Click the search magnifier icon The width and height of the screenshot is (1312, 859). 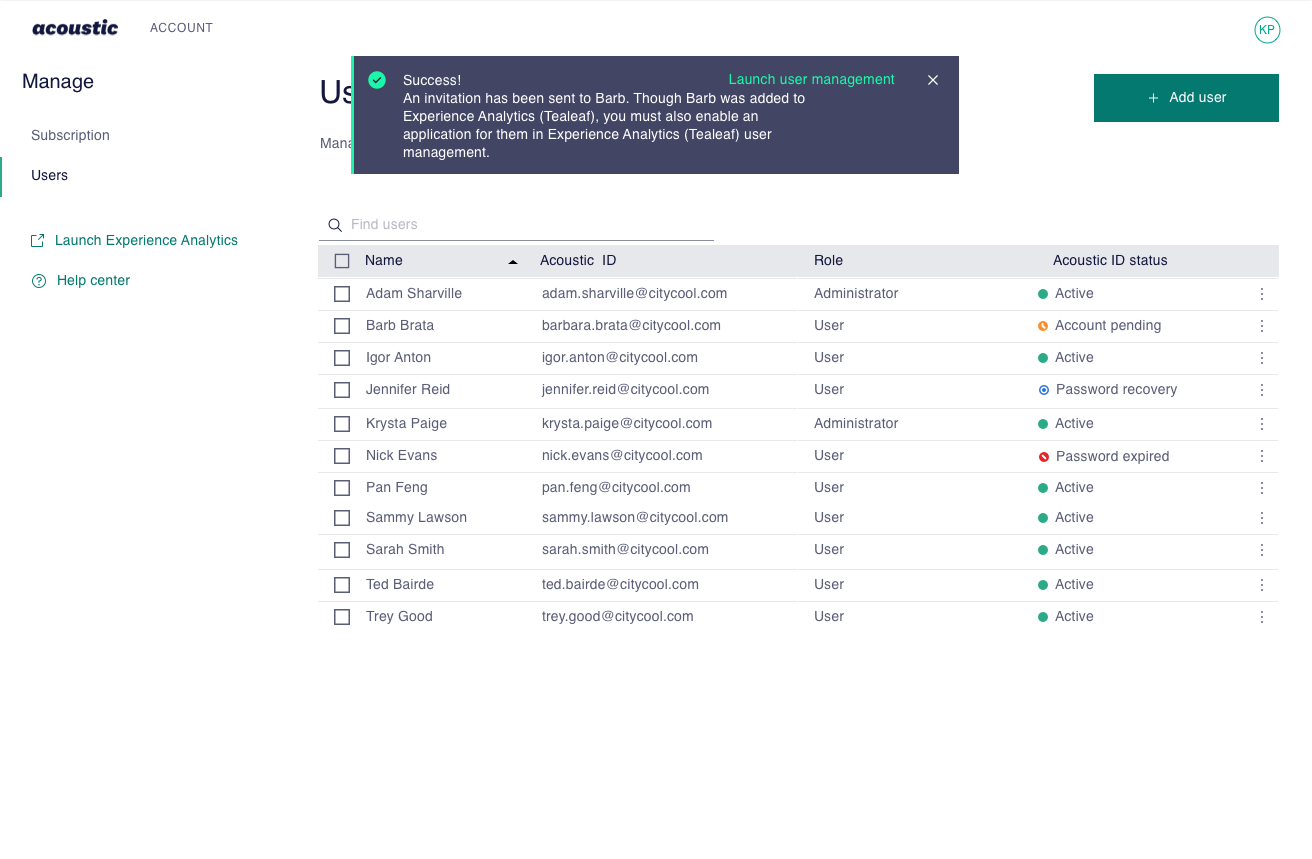[x=335, y=225]
